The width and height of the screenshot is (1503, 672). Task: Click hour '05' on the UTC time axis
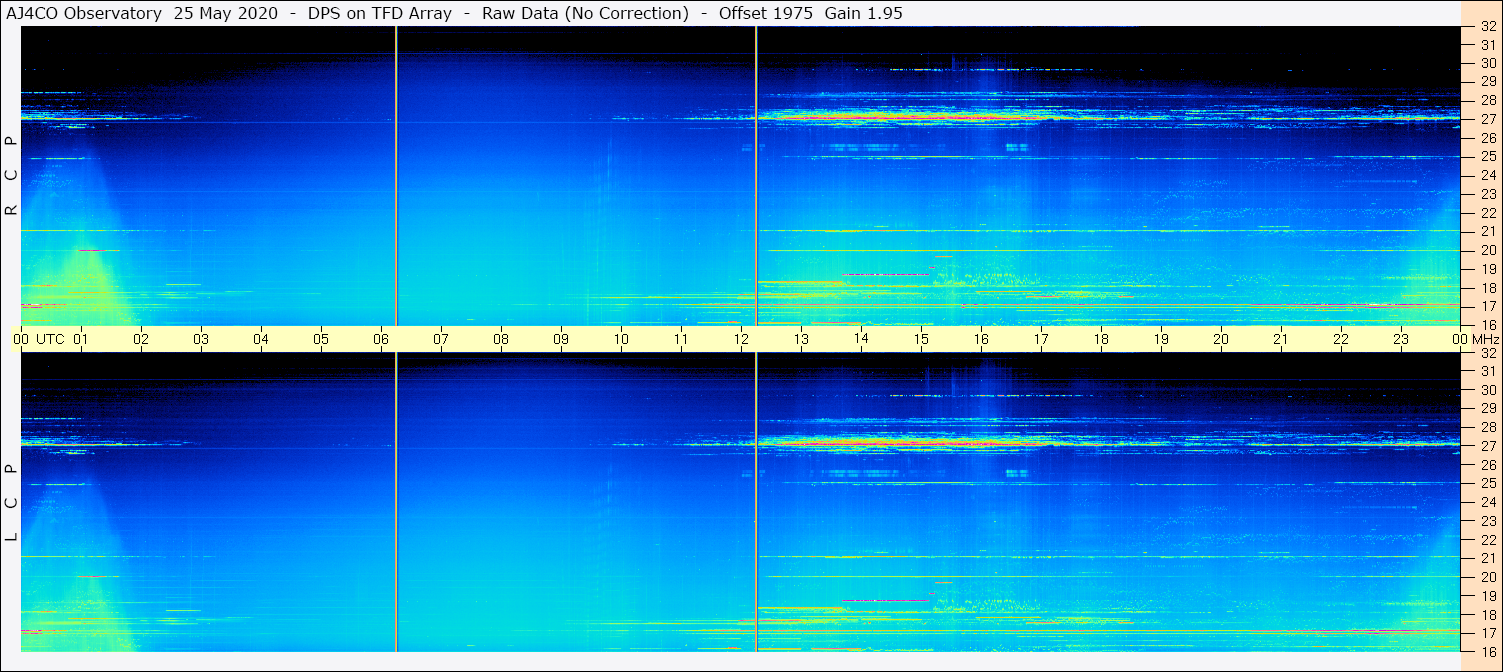pyautogui.click(x=321, y=339)
